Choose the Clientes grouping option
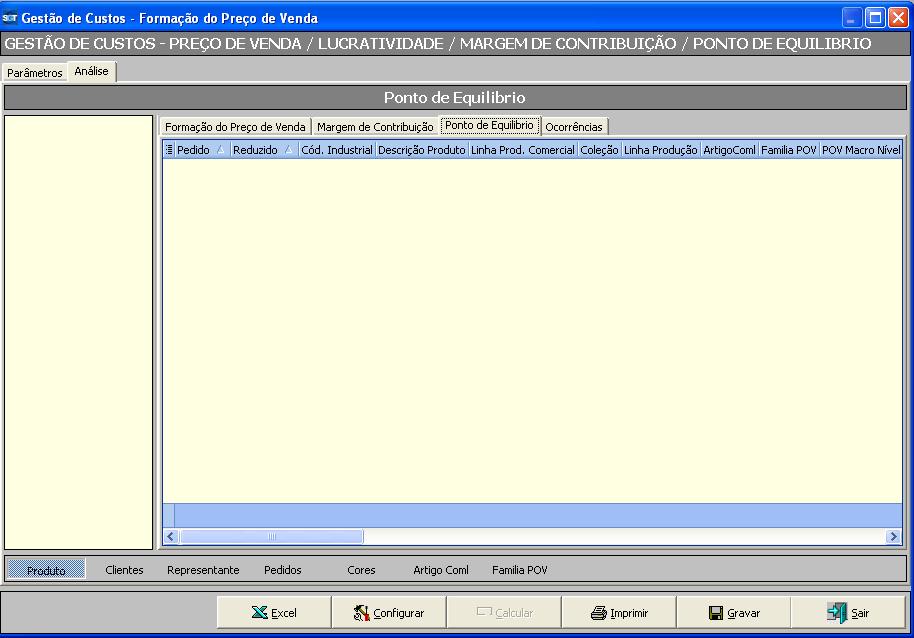Viewport: 914px width, 638px height. click(124, 570)
